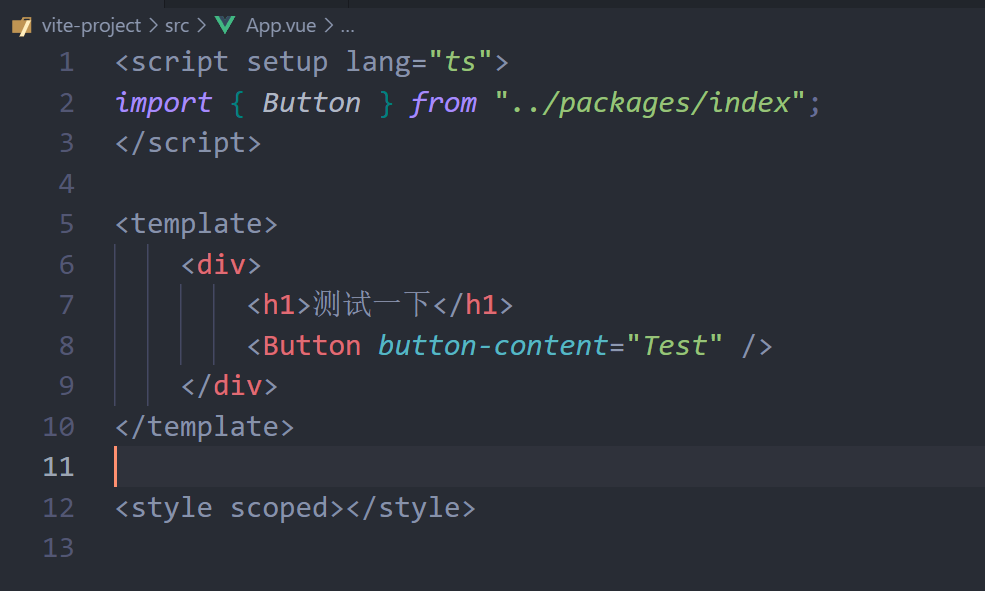Click the lang="ts" attribute value
Image resolution: width=985 pixels, height=591 pixels.
click(461, 62)
